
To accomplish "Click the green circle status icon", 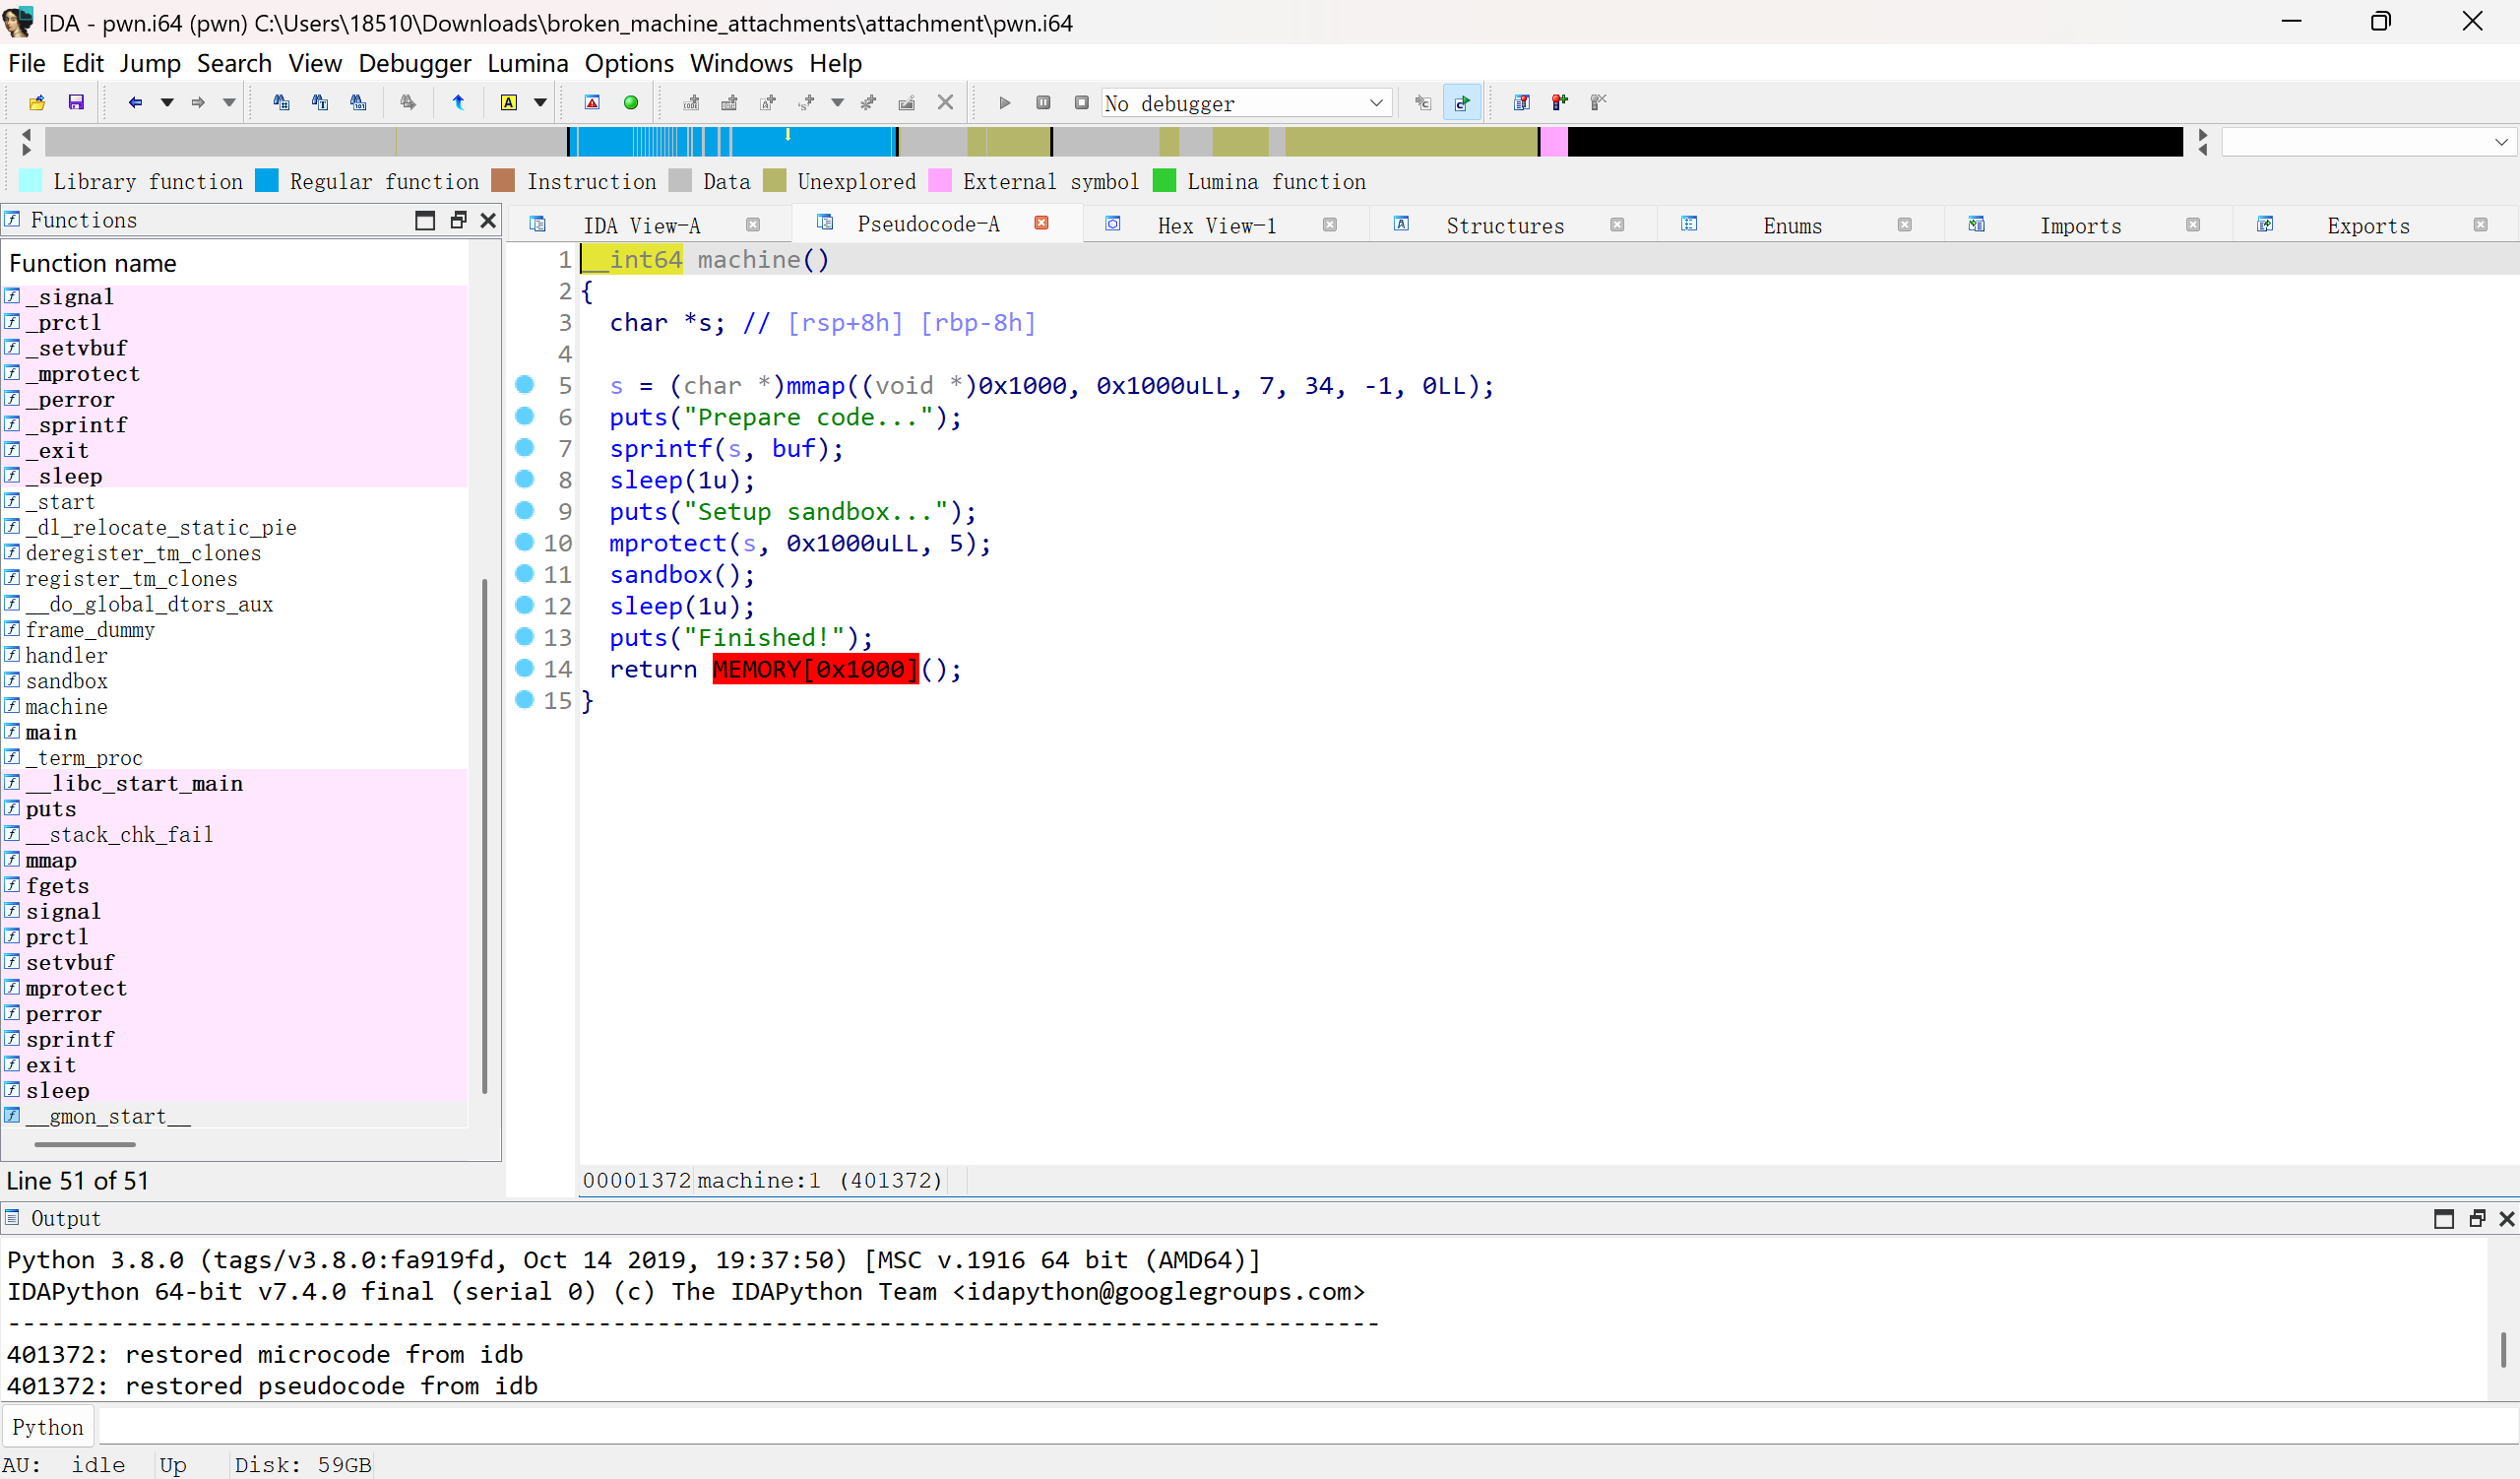I will [x=631, y=102].
